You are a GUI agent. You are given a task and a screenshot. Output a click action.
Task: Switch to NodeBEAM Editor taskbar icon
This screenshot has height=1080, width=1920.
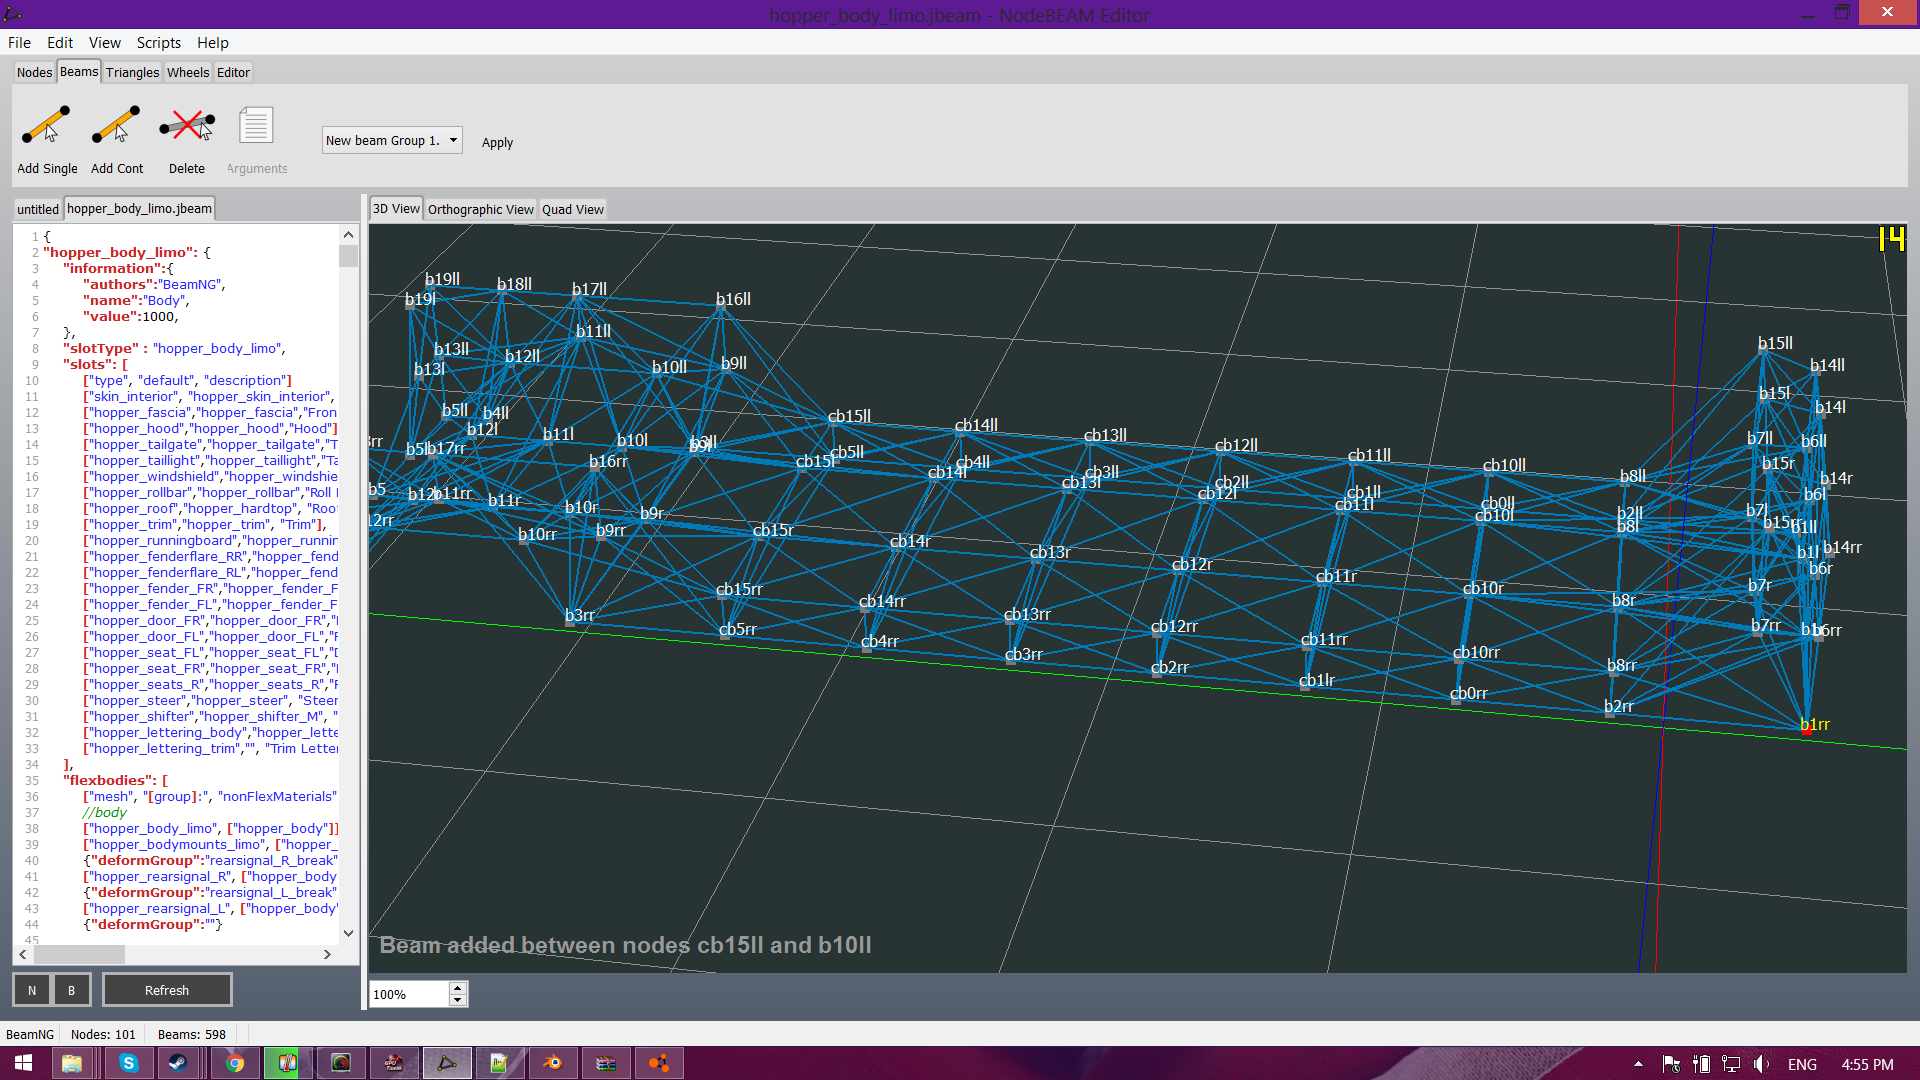447,1063
